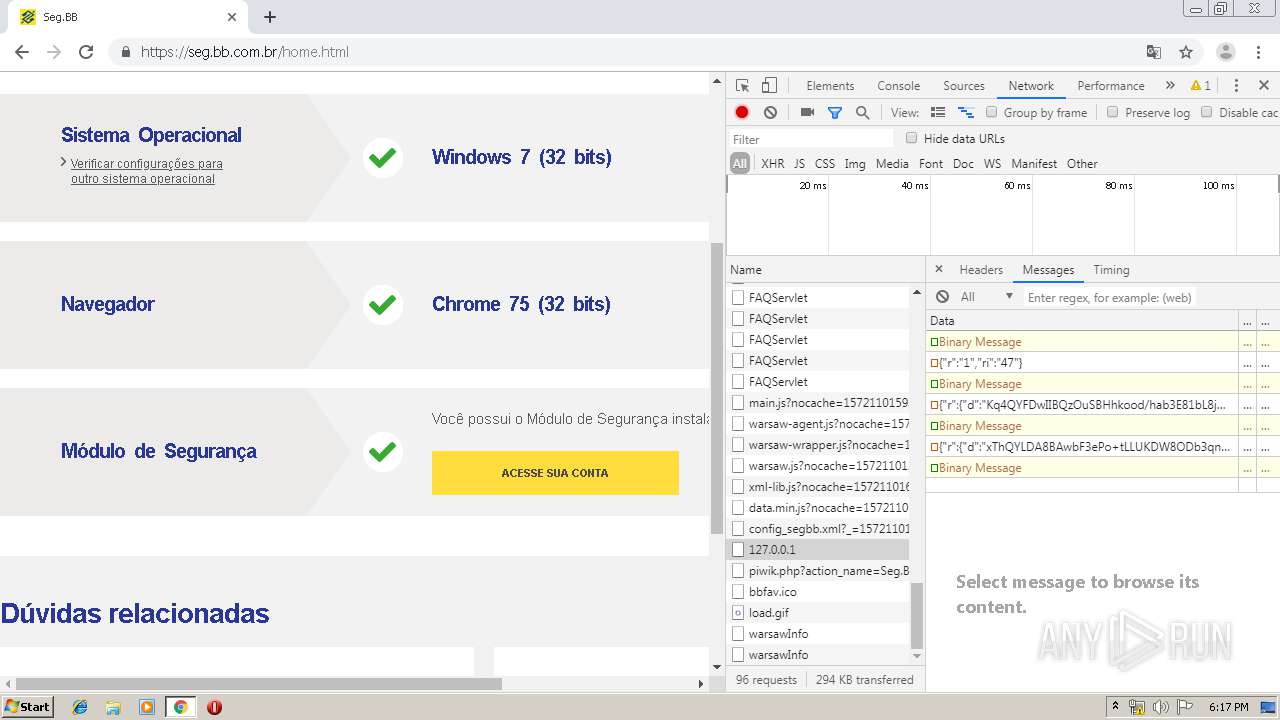Open the Windows Start menu
This screenshot has height=720, width=1280.
click(x=28, y=707)
